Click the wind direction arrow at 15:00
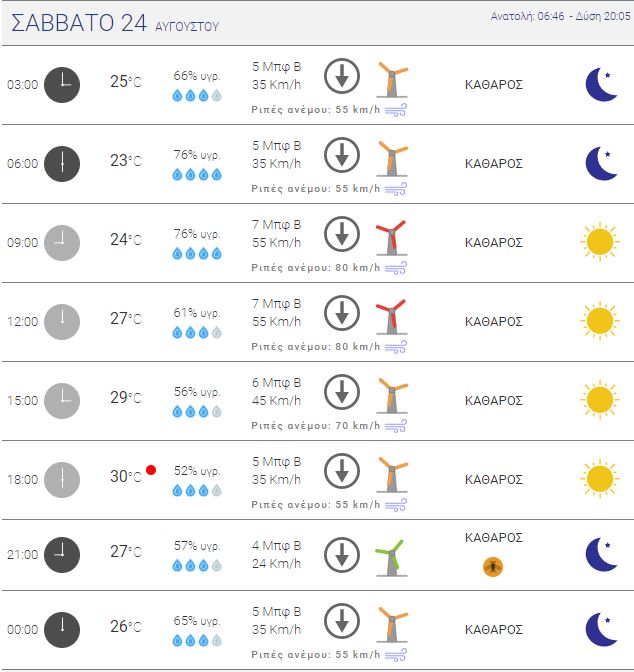This screenshot has height=672, width=634. tap(342, 392)
